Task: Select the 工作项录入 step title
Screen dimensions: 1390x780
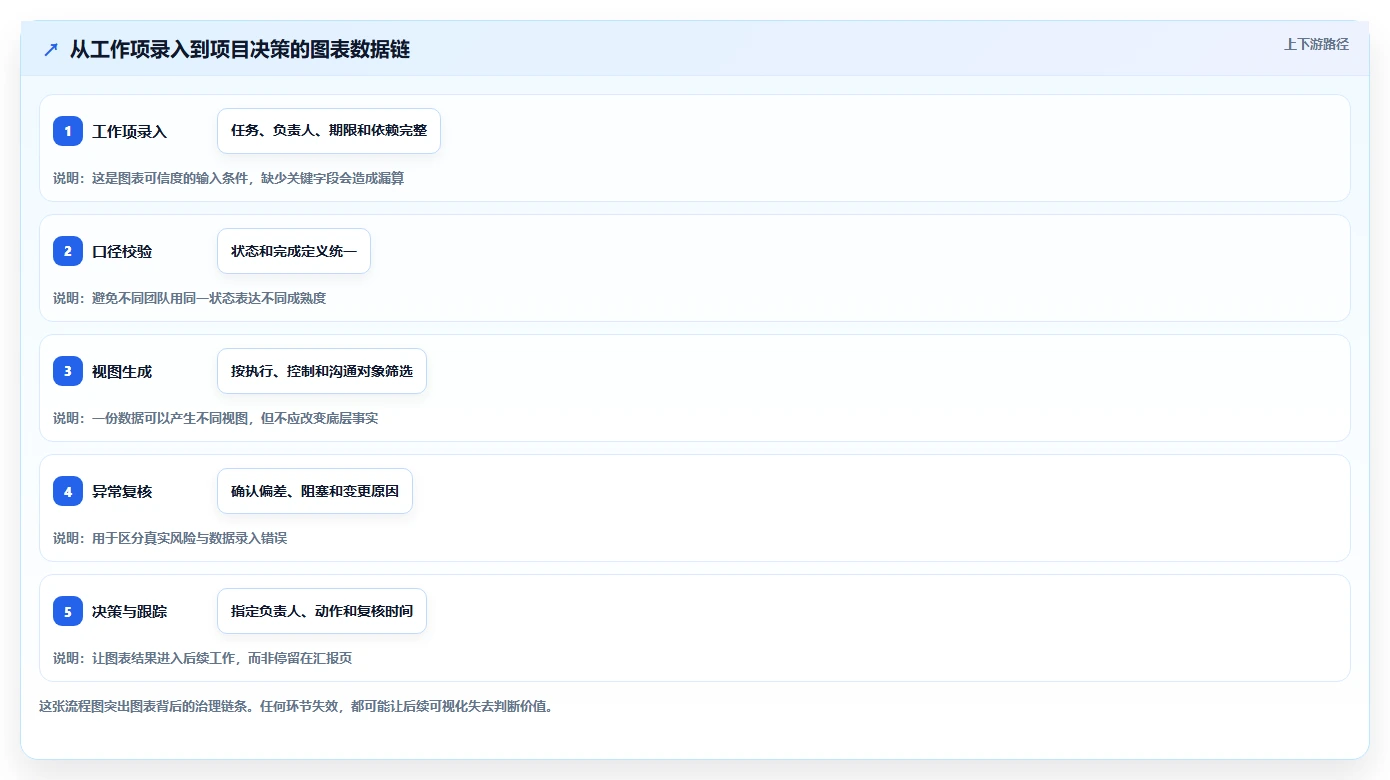Action: pos(129,131)
